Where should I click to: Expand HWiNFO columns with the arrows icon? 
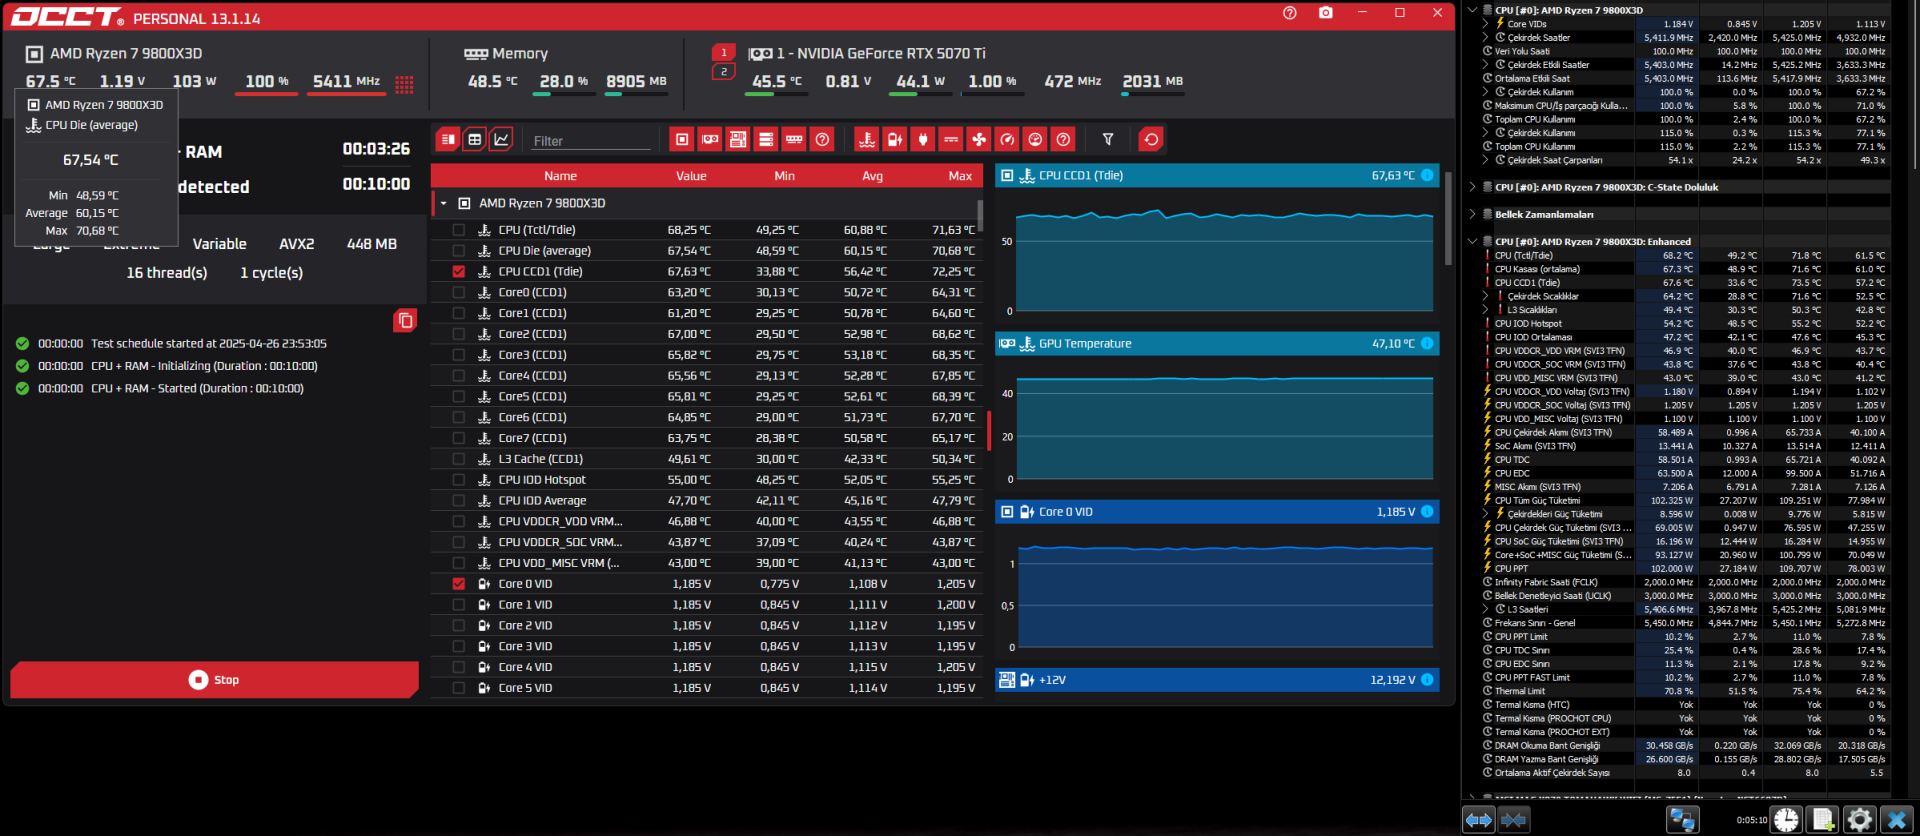pyautogui.click(x=1479, y=820)
